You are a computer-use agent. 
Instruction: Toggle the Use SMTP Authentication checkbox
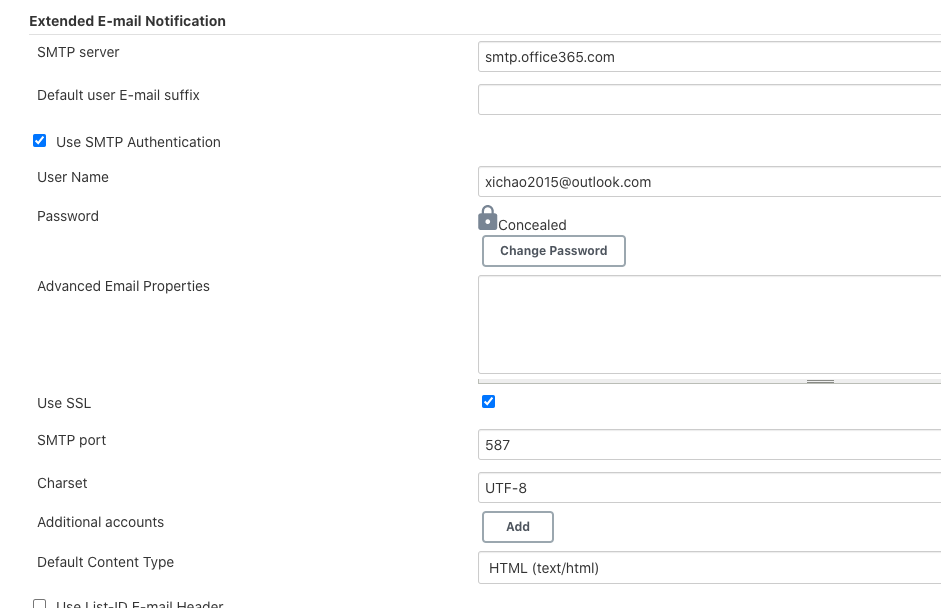40,141
